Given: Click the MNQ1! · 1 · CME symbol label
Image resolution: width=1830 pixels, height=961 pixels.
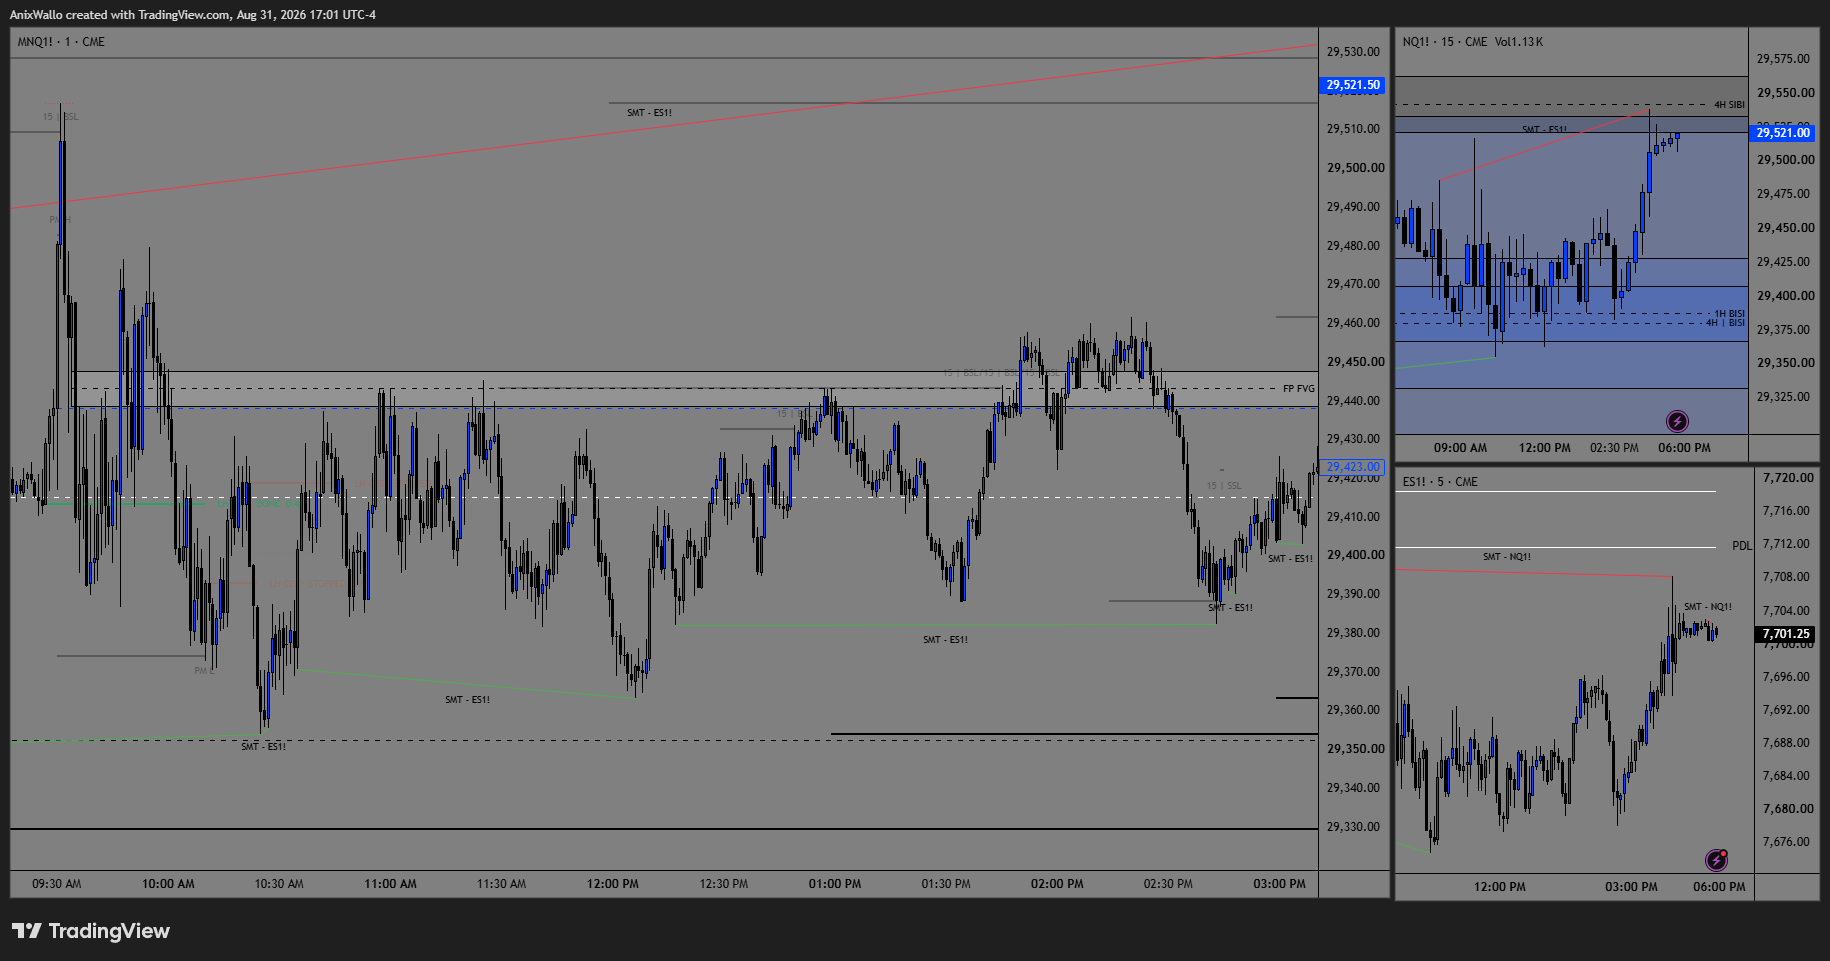Looking at the screenshot, I should (x=61, y=42).
